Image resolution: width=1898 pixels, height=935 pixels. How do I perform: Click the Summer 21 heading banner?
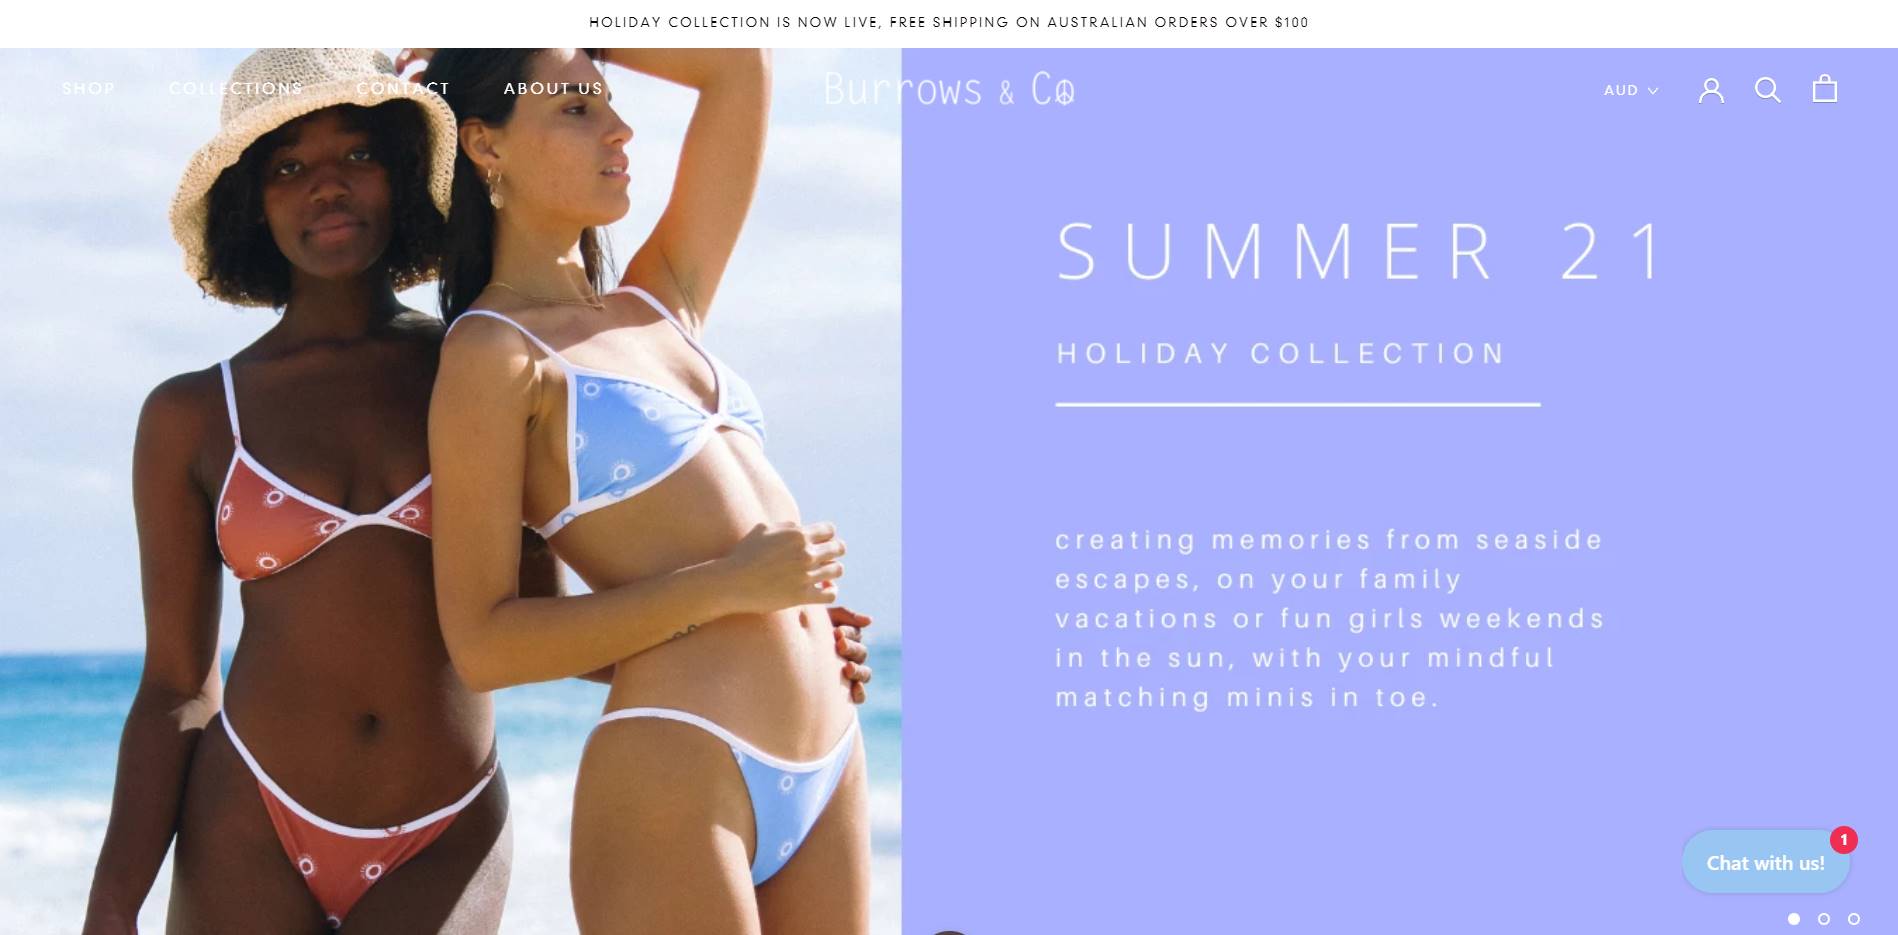pyautogui.click(x=1362, y=251)
